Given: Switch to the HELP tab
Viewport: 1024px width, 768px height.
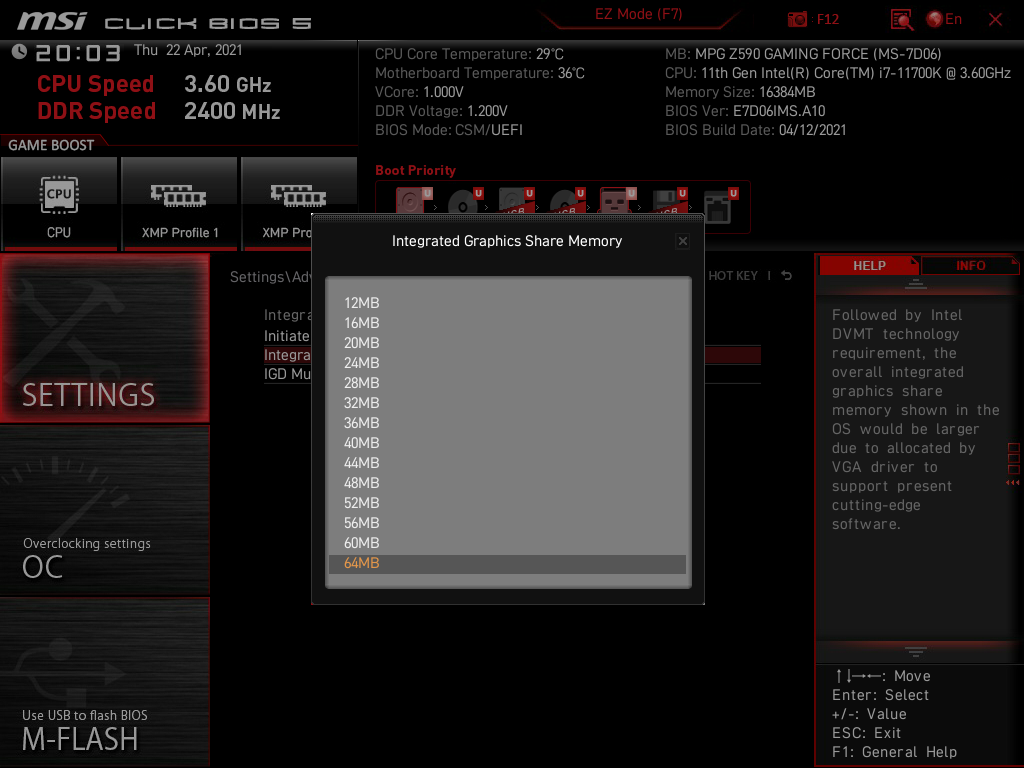Looking at the screenshot, I should (x=869, y=265).
